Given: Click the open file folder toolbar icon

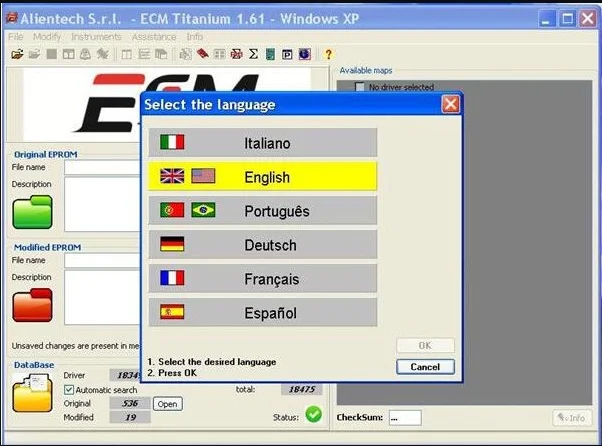Looking at the screenshot, I should tap(17, 54).
